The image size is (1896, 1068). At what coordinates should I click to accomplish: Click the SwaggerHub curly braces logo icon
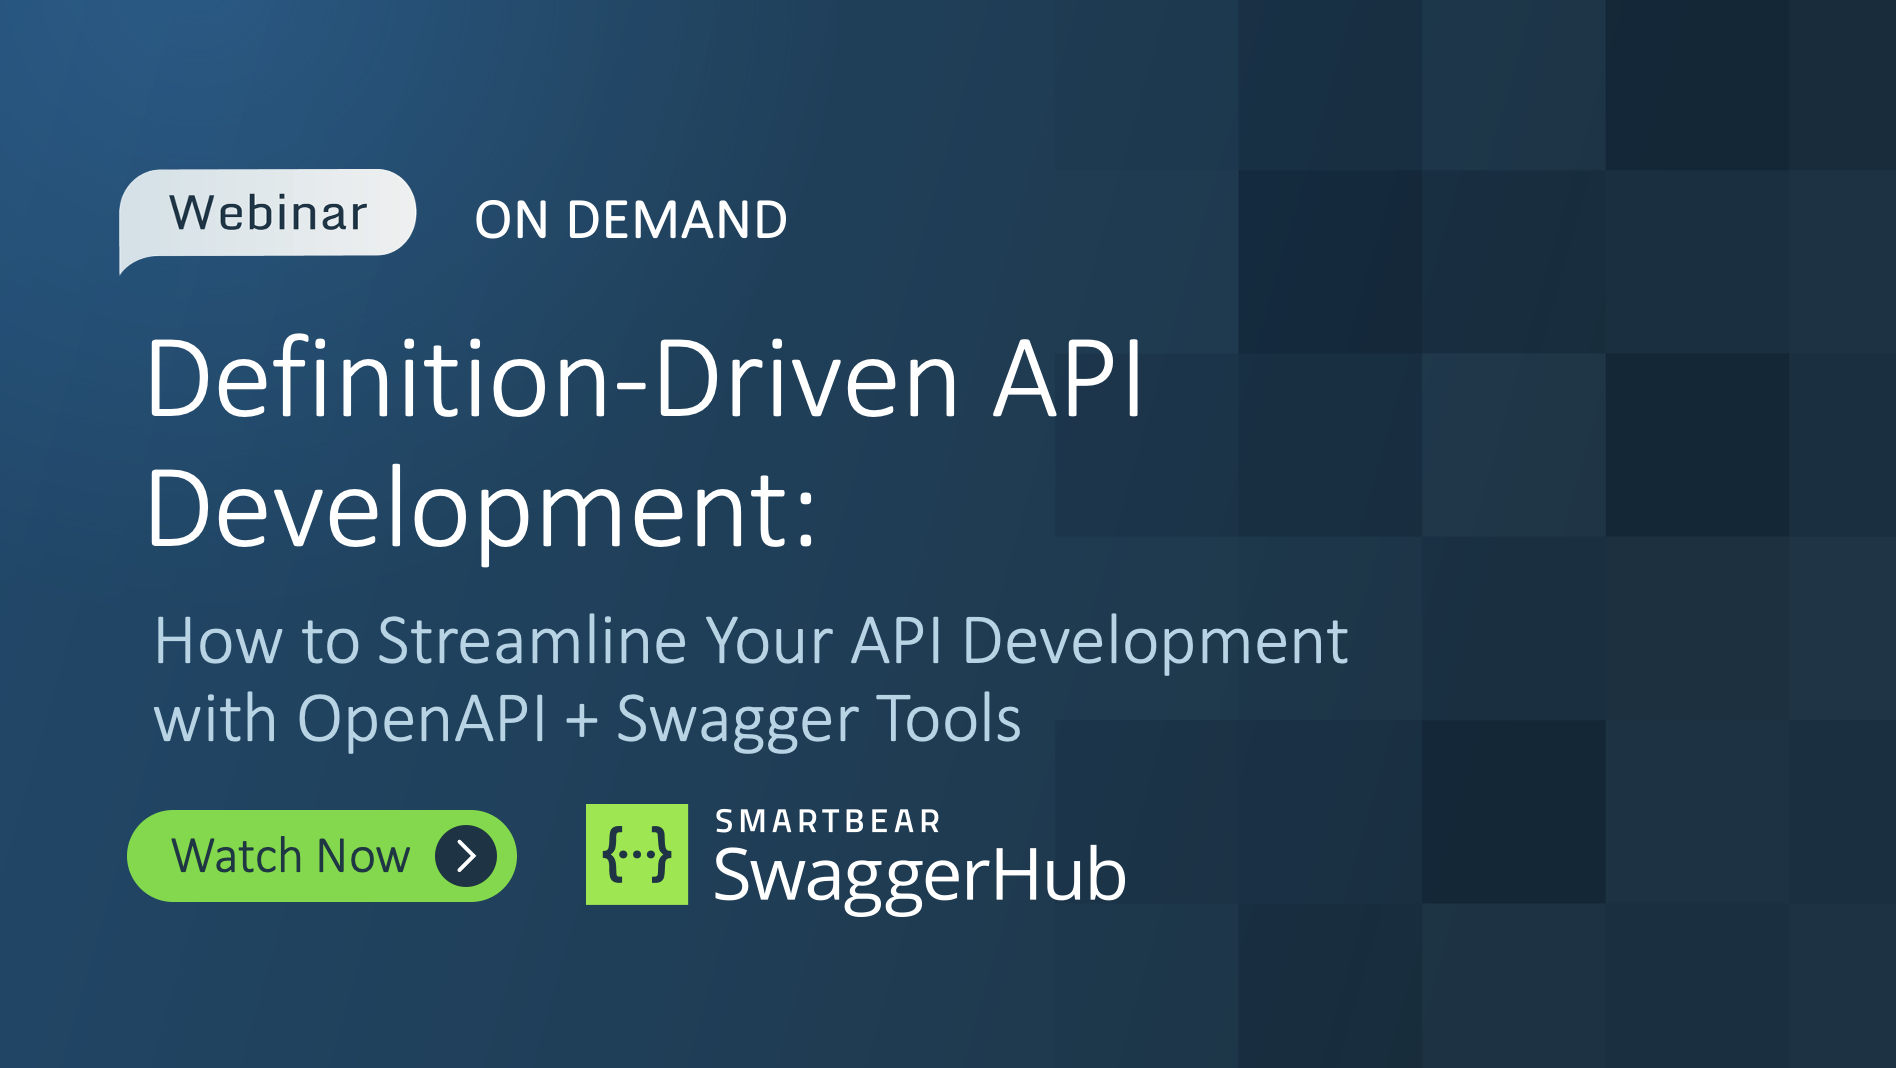(x=637, y=855)
